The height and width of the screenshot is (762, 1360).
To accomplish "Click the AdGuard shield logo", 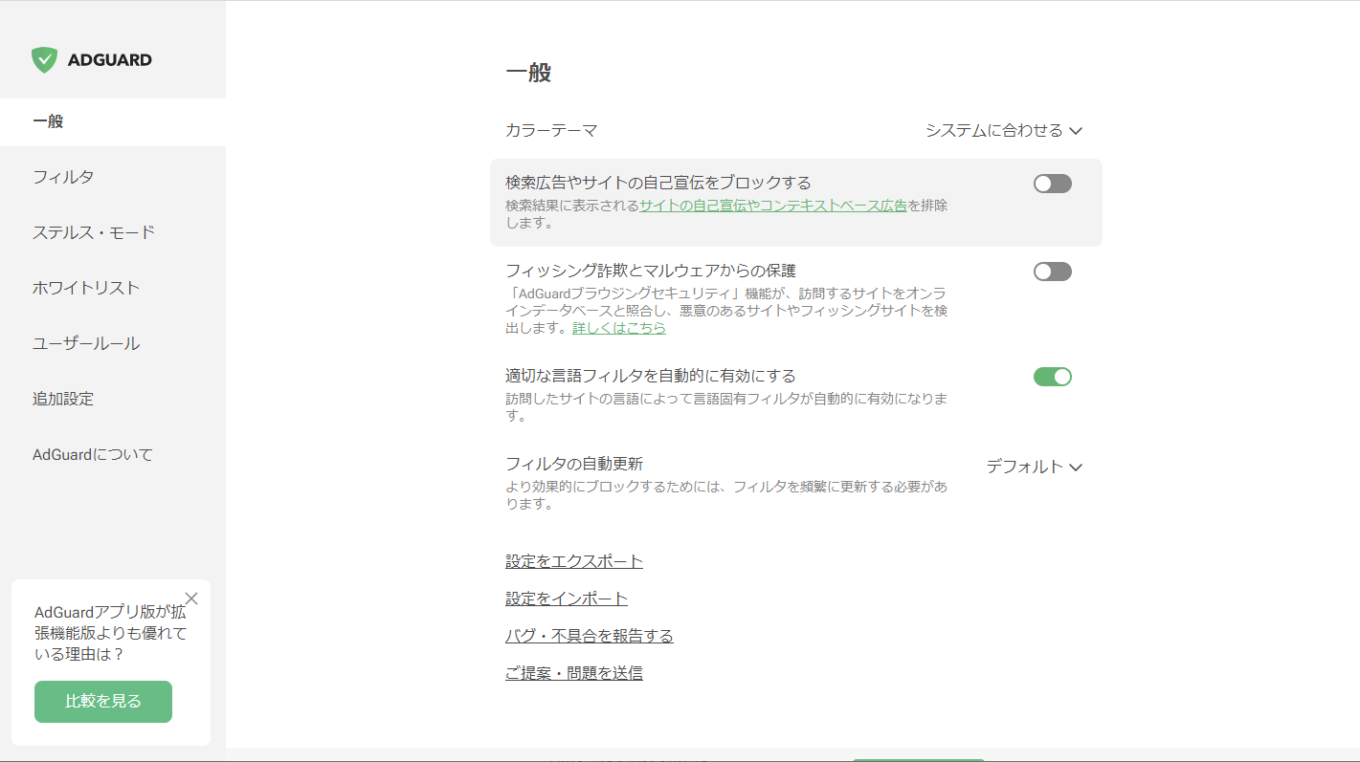I will (x=44, y=60).
